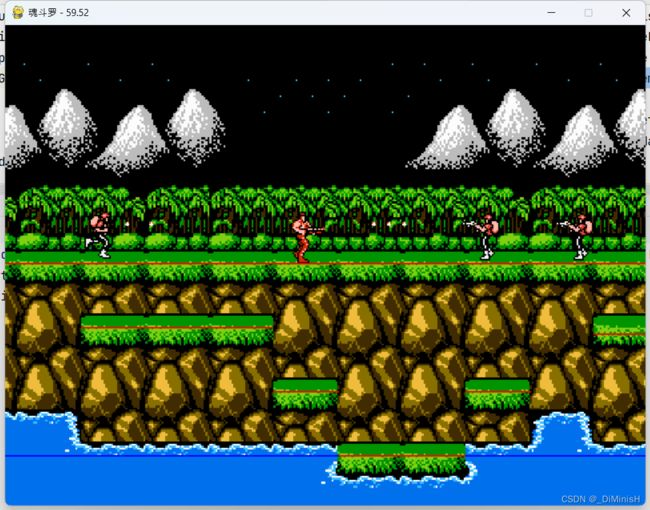Click the enemy soldier nearest the right edge
Viewport: 650px width, 510px height.
pyautogui.click(x=576, y=237)
